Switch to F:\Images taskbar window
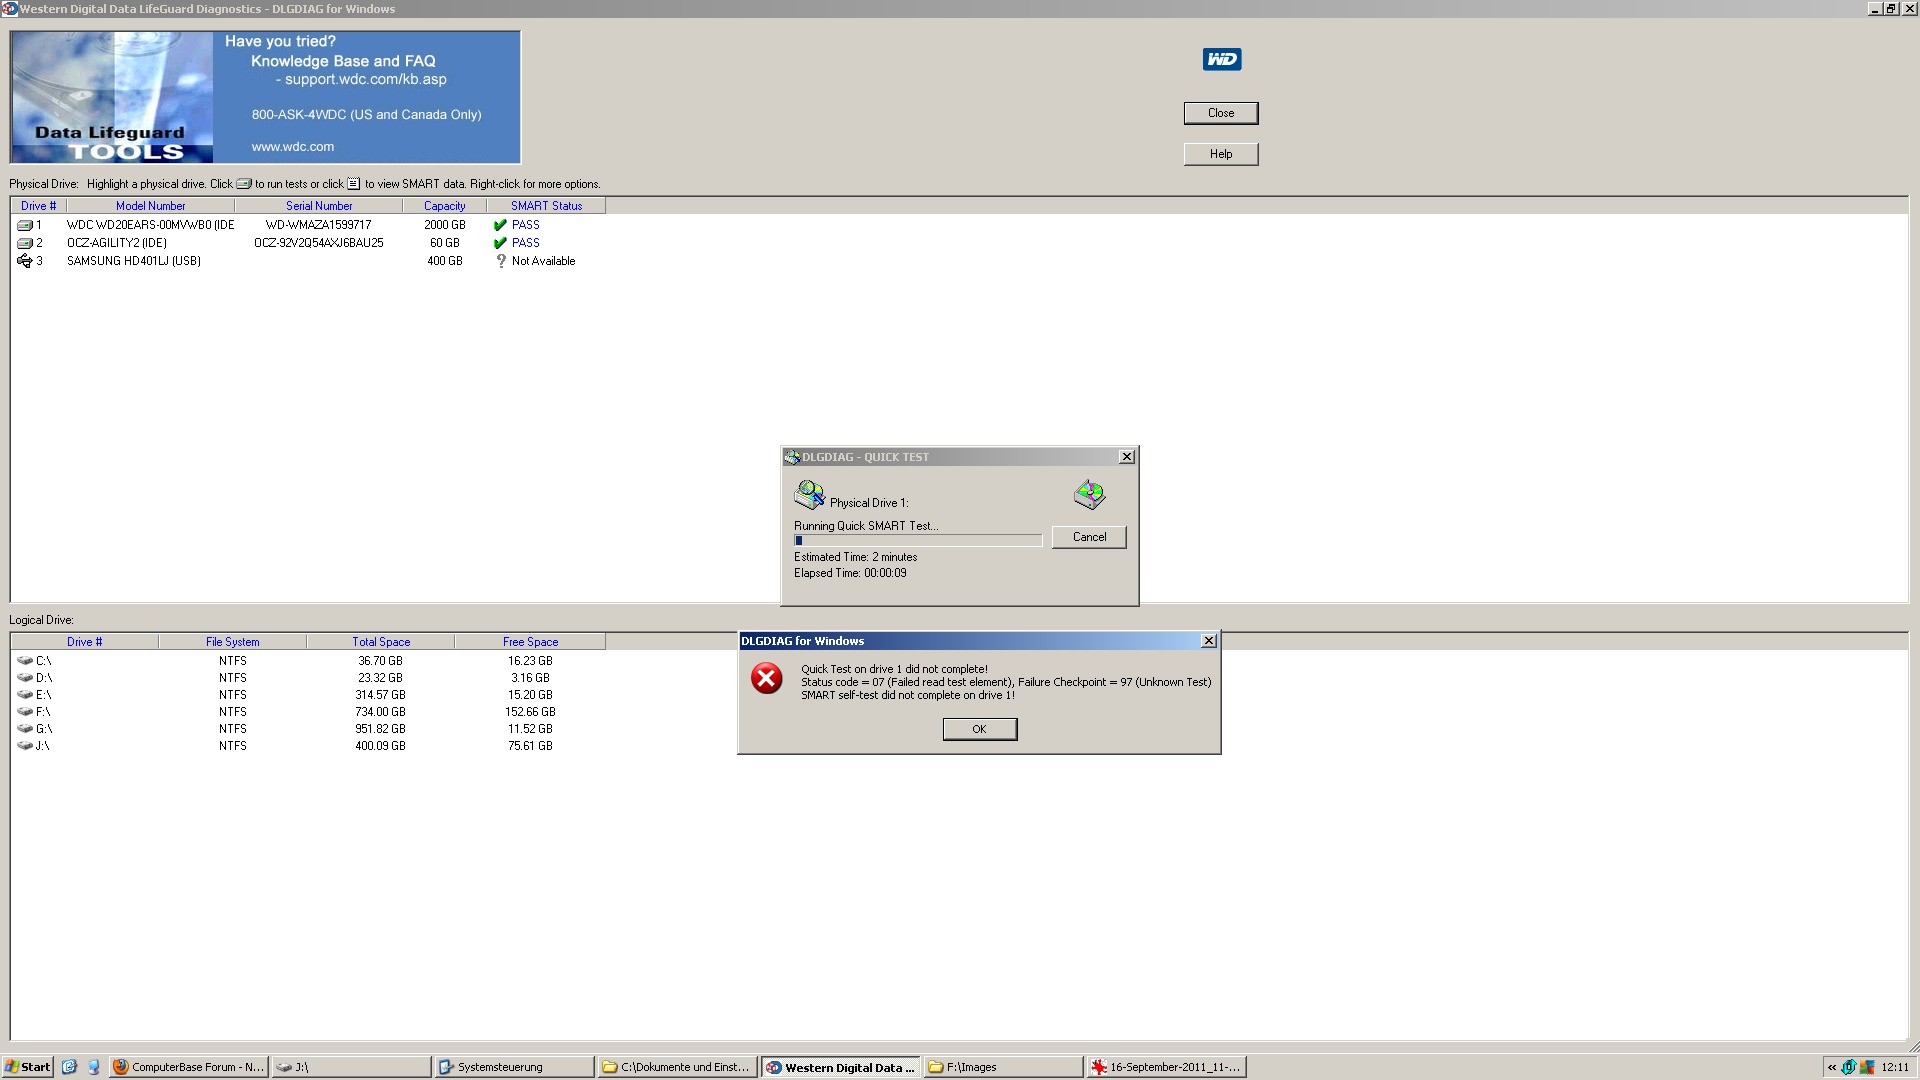The height and width of the screenshot is (1080, 1920). (x=1003, y=1067)
